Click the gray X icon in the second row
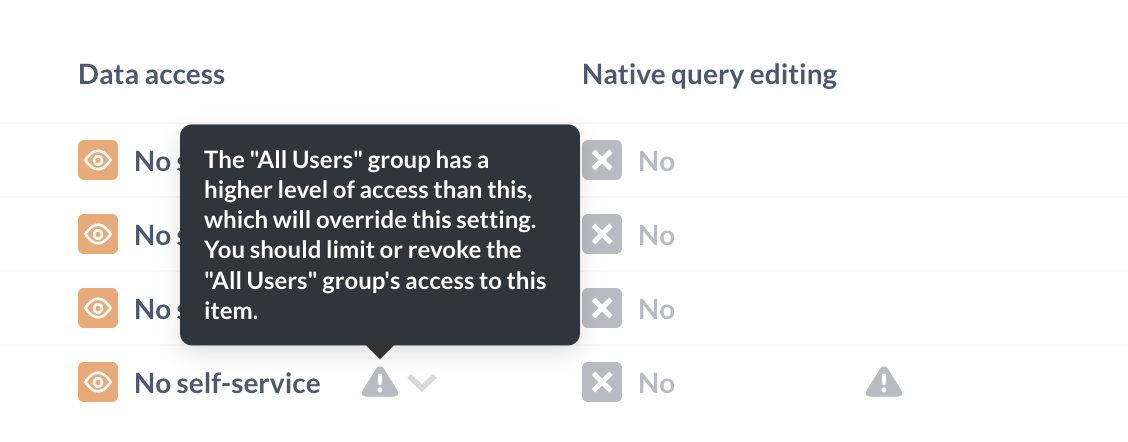1128x442 pixels. click(602, 234)
